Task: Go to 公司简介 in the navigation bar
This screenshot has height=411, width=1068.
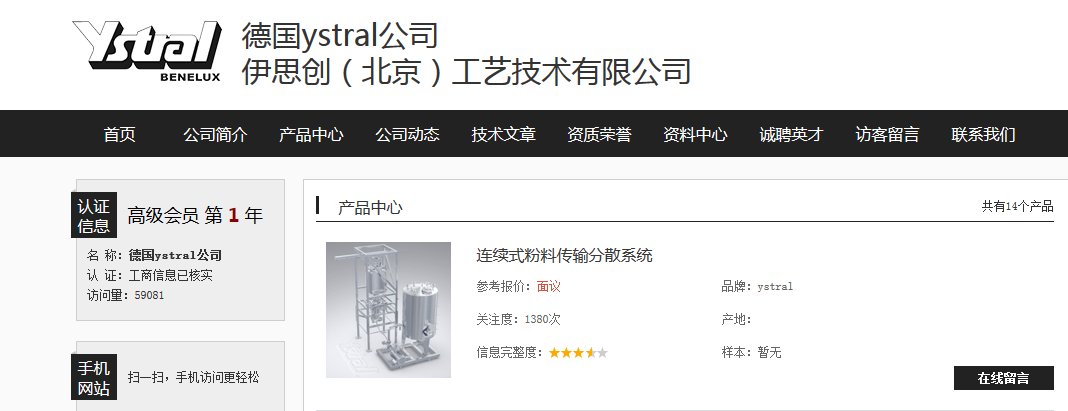Action: pos(215,134)
